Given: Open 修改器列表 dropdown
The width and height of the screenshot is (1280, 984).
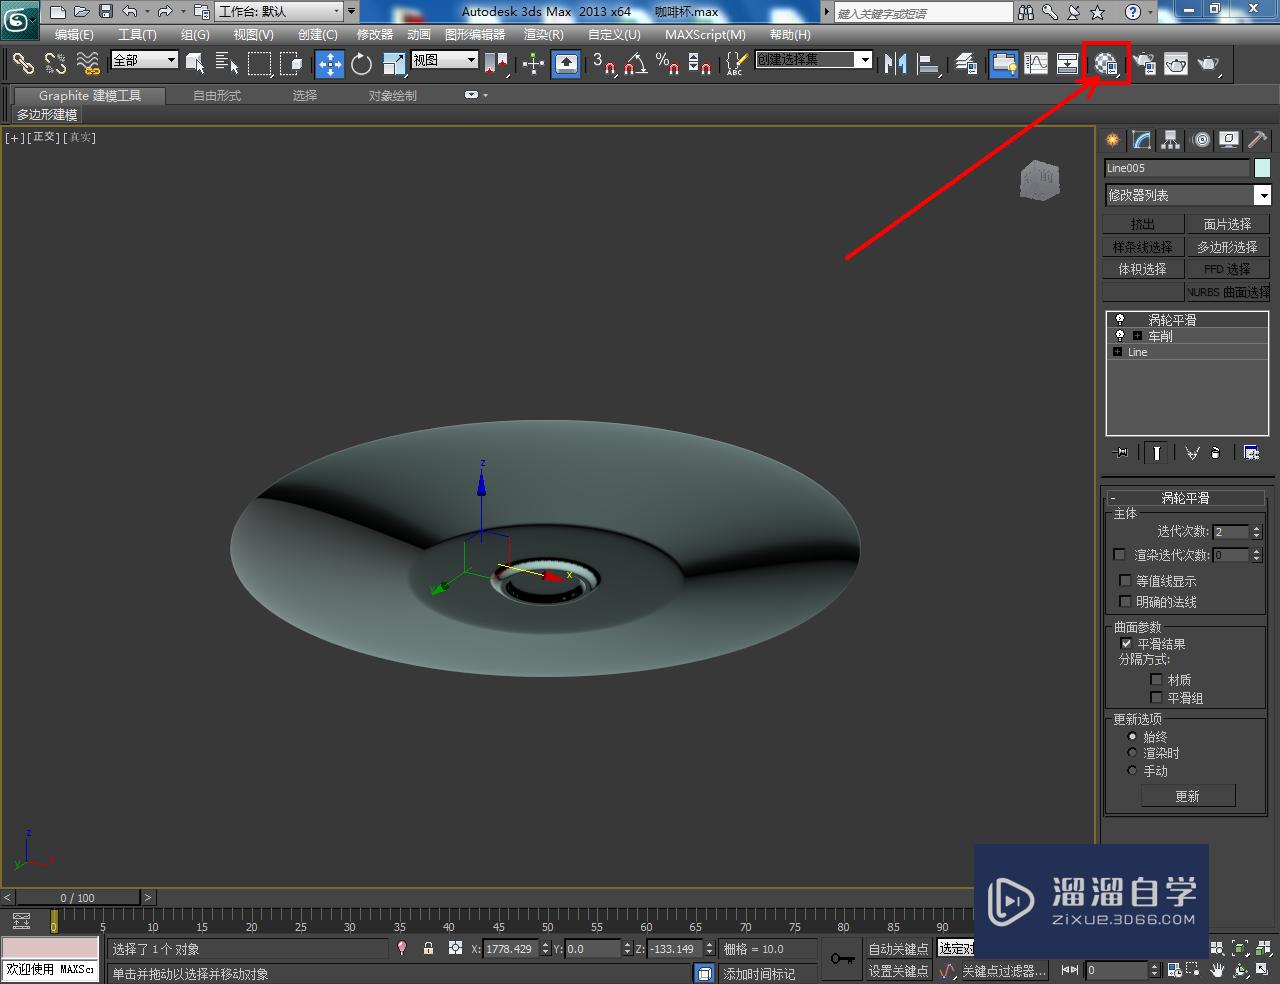Looking at the screenshot, I should [1187, 195].
